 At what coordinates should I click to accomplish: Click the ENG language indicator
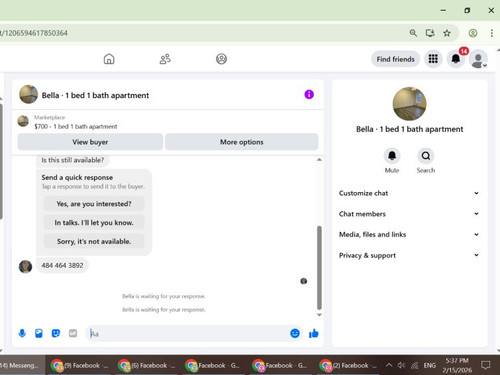[x=430, y=365]
